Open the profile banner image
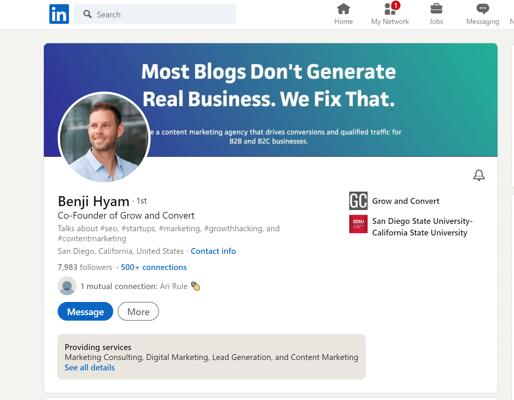This screenshot has height=400, width=514. click(x=270, y=100)
